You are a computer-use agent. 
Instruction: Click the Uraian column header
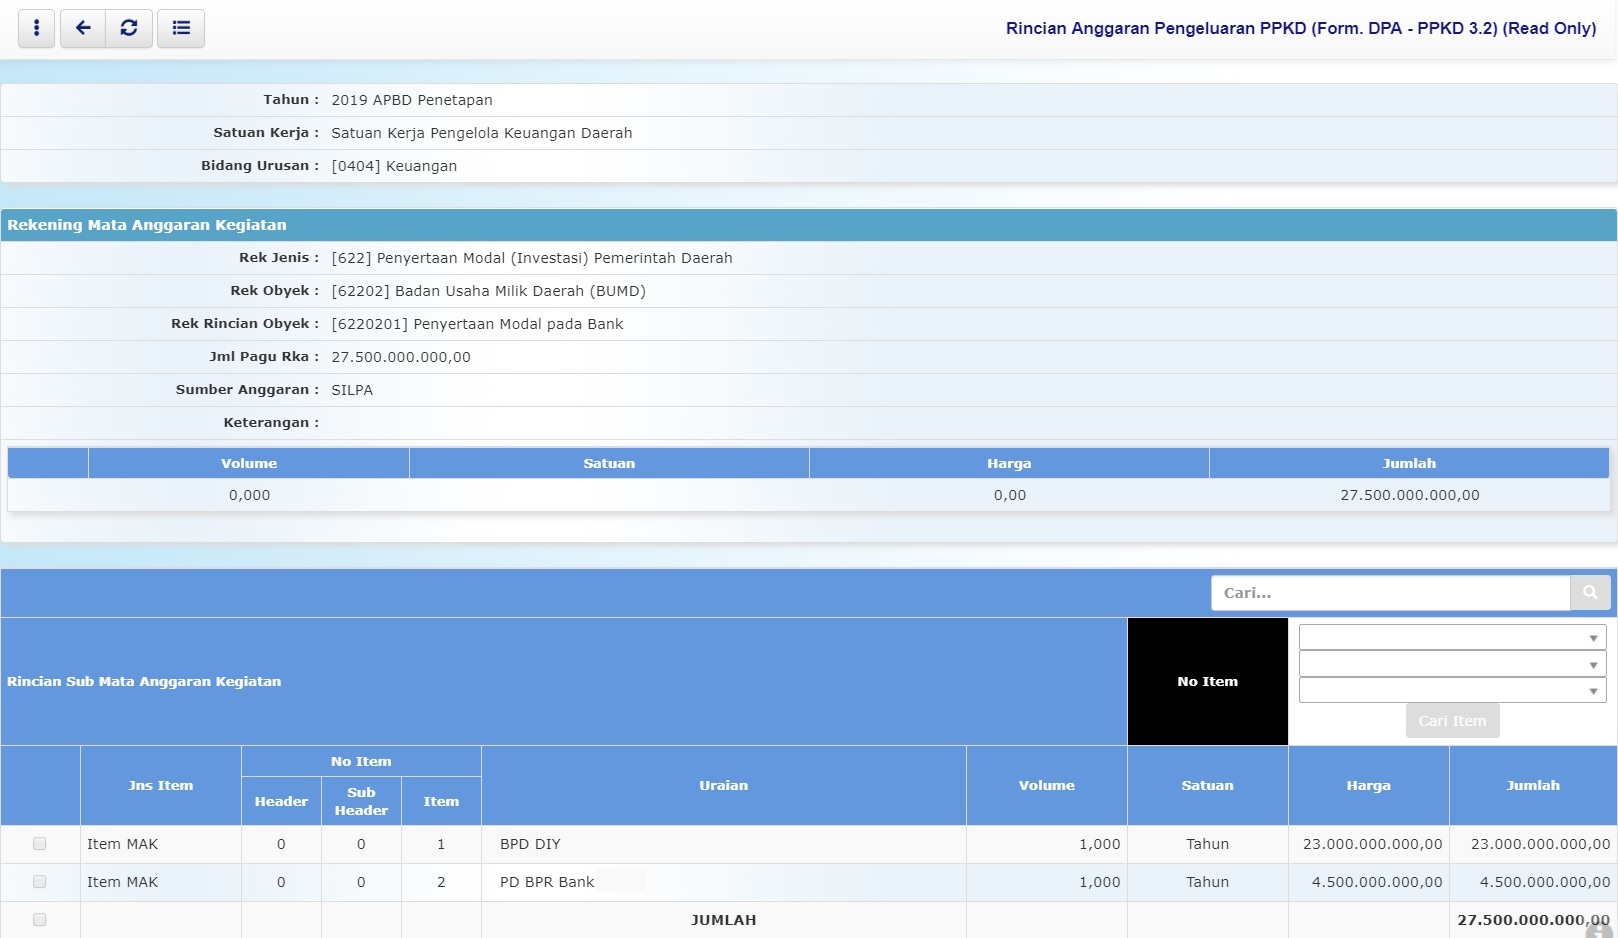pyautogui.click(x=723, y=786)
